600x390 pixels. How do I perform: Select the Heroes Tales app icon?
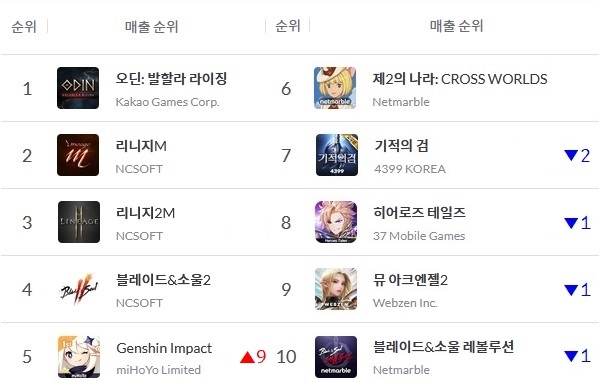pos(336,222)
